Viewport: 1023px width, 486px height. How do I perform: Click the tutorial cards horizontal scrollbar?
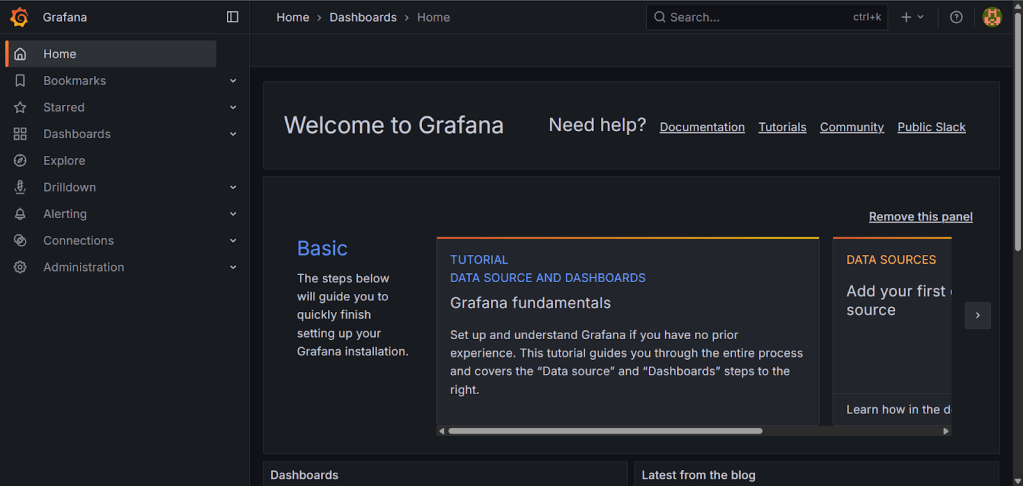pyautogui.click(x=605, y=431)
